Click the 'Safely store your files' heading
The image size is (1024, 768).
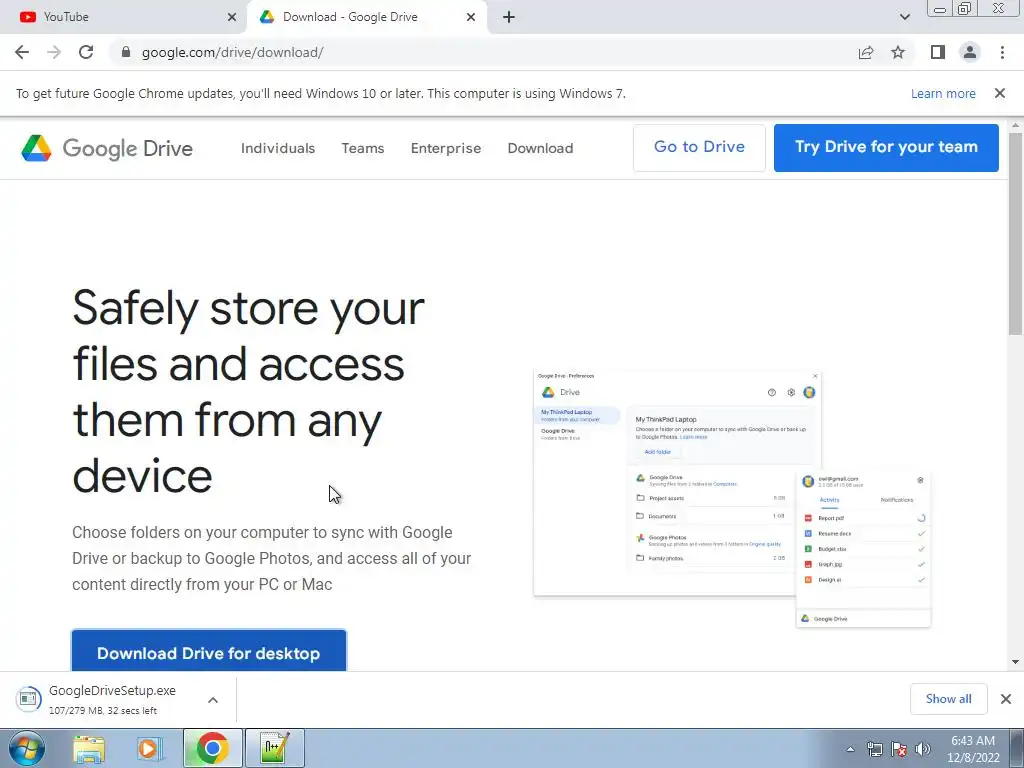click(x=248, y=391)
